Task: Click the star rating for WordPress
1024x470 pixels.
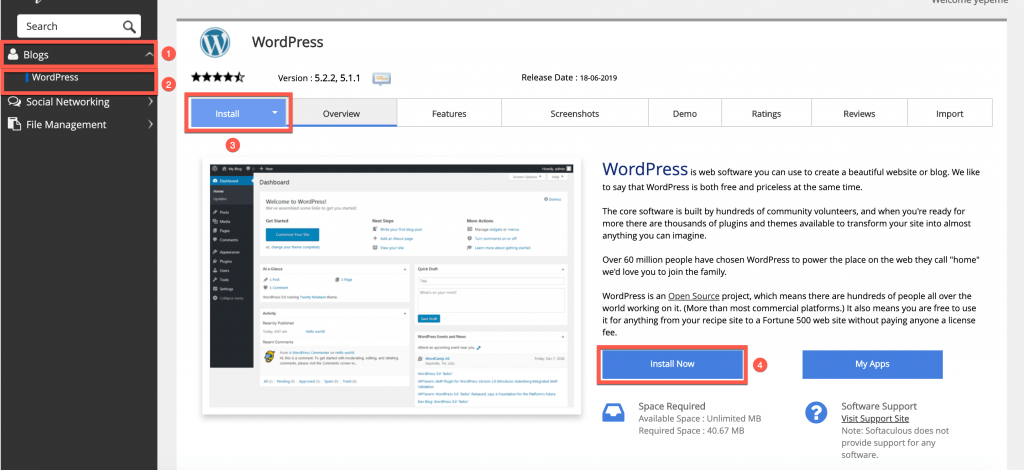Action: coord(217,77)
